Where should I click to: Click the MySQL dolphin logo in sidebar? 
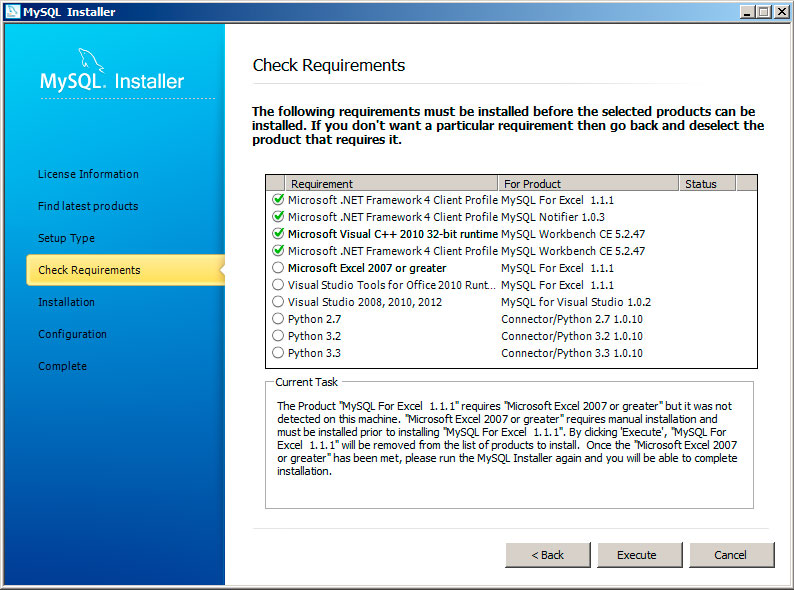point(91,61)
